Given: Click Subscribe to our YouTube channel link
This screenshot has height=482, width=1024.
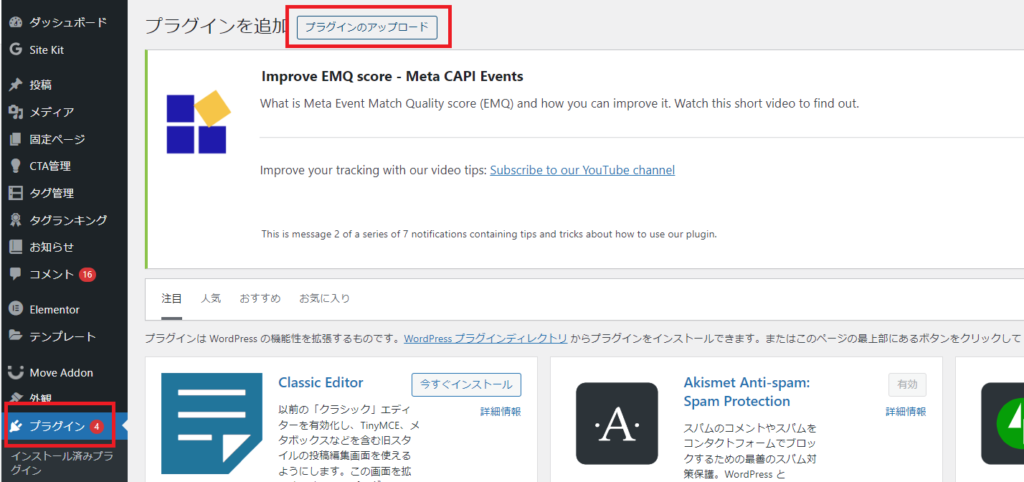Looking at the screenshot, I should [583, 170].
